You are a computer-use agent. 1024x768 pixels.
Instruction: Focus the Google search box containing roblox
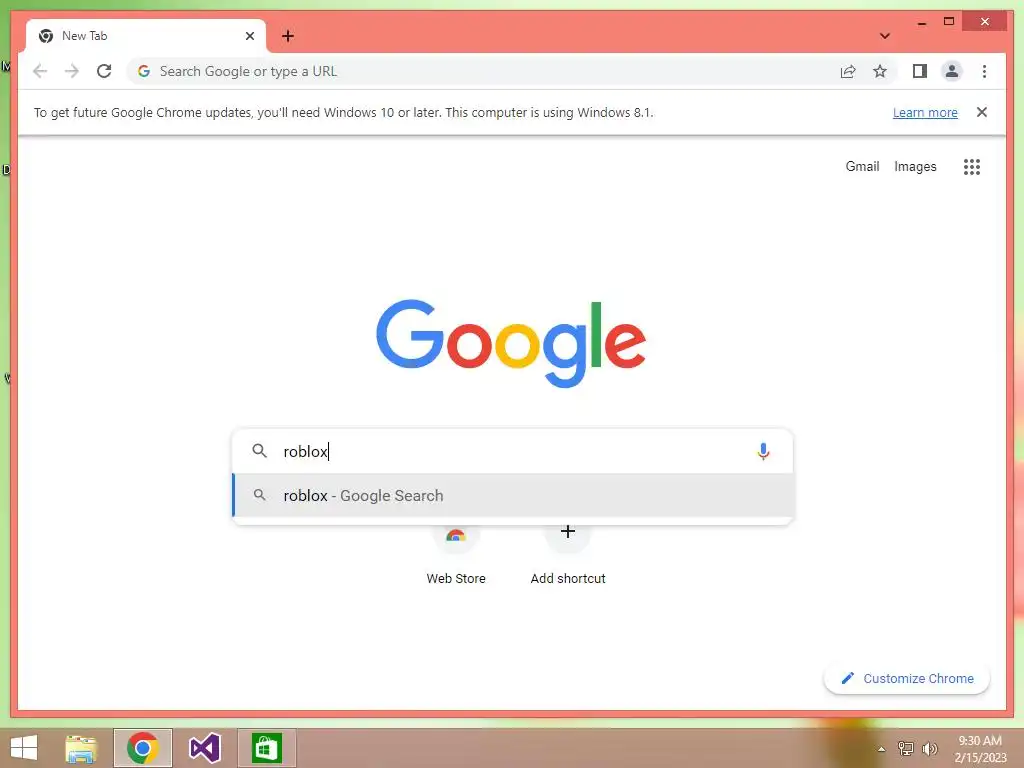513,451
